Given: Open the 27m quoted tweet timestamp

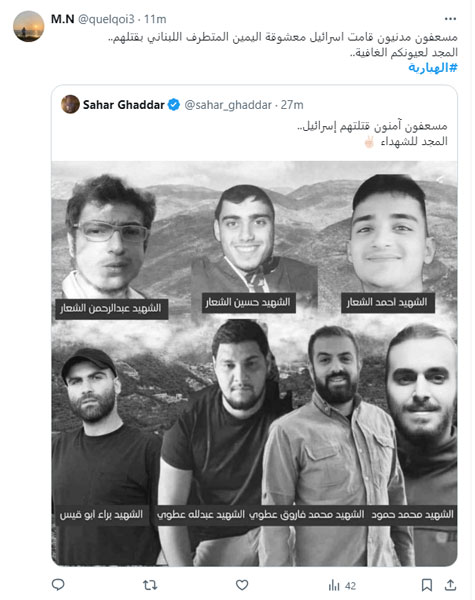Looking at the screenshot, I should 292,105.
